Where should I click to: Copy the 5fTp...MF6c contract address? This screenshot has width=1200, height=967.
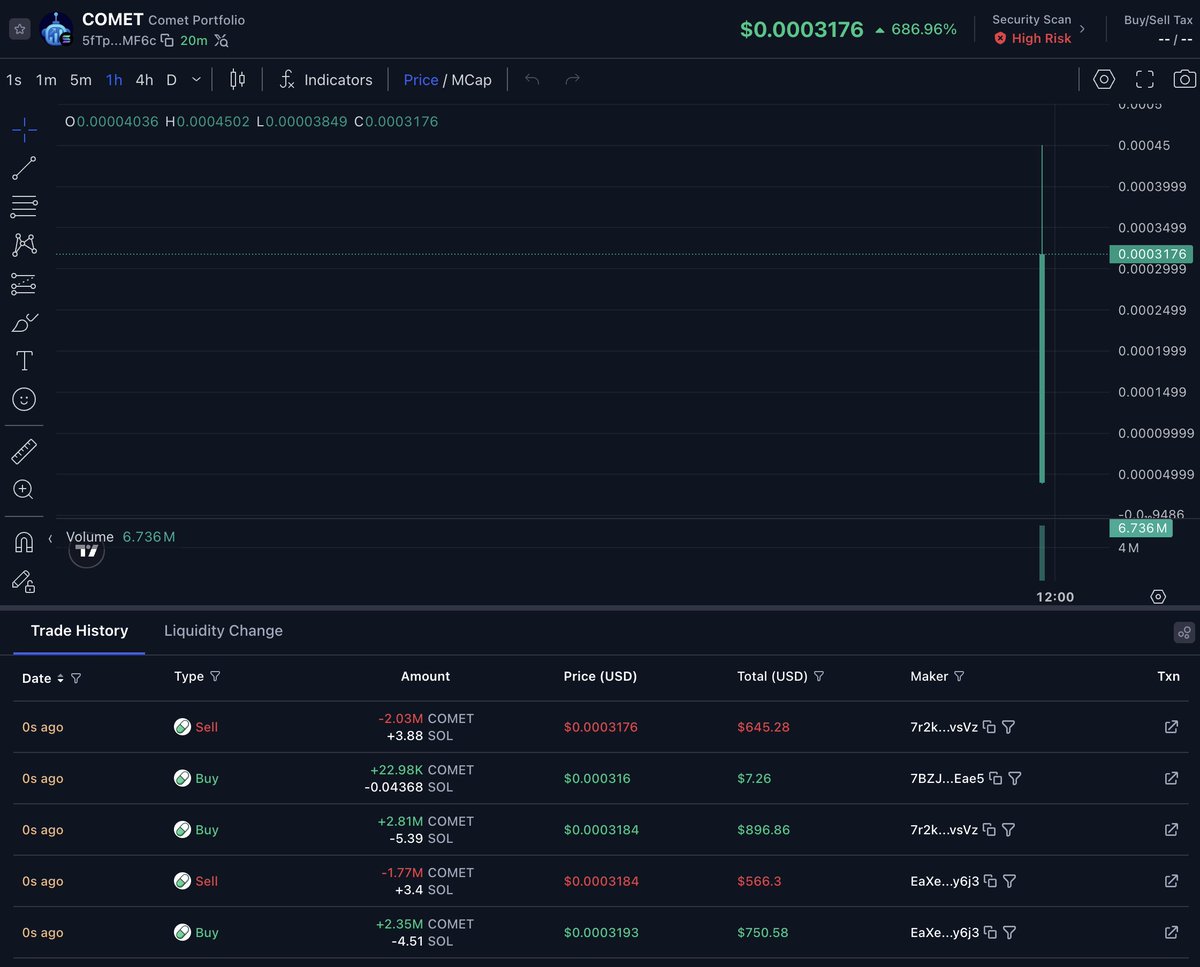point(167,41)
